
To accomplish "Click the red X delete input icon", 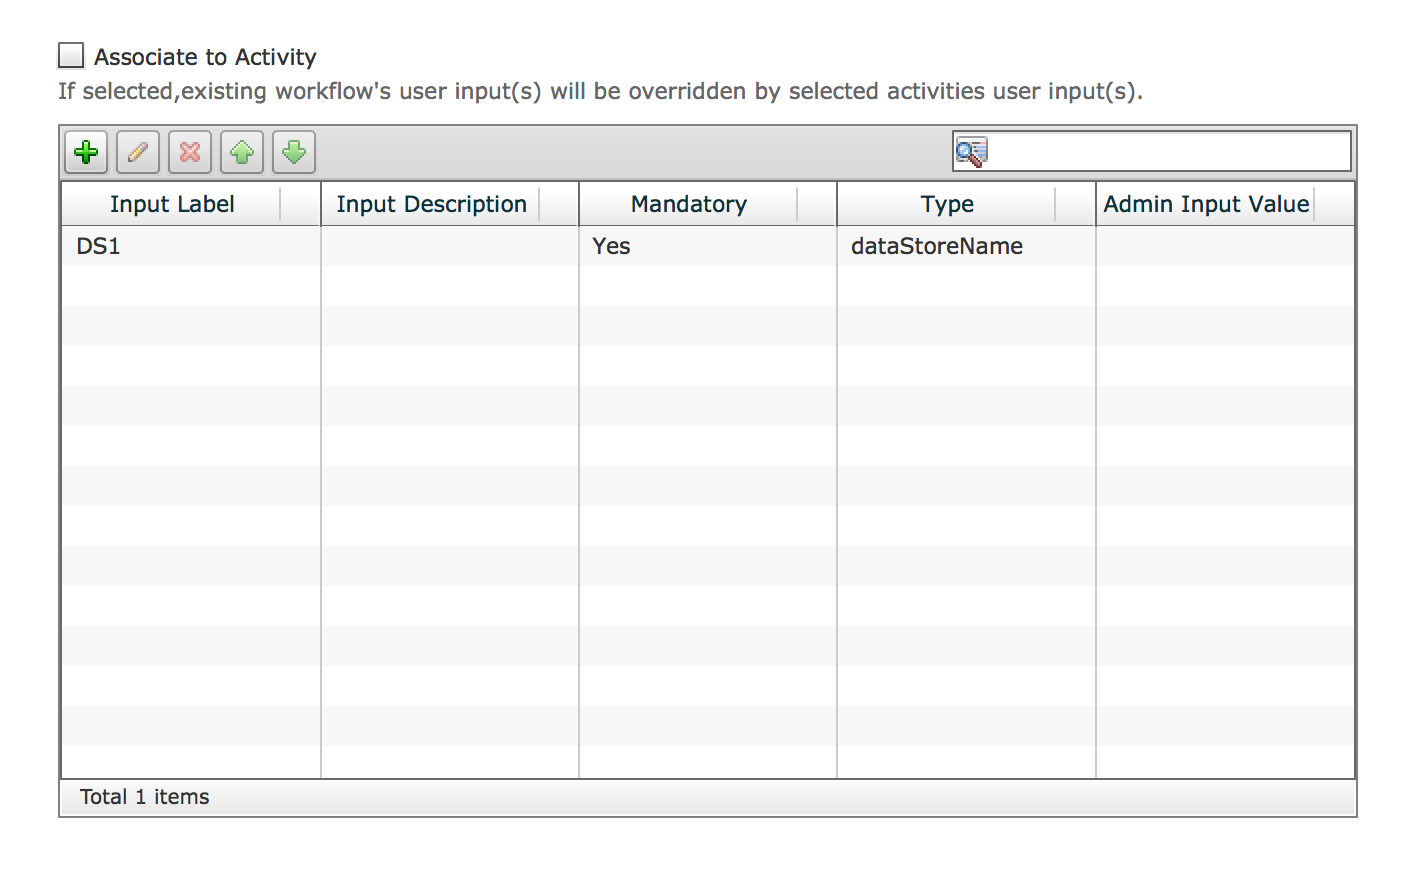I will point(190,153).
